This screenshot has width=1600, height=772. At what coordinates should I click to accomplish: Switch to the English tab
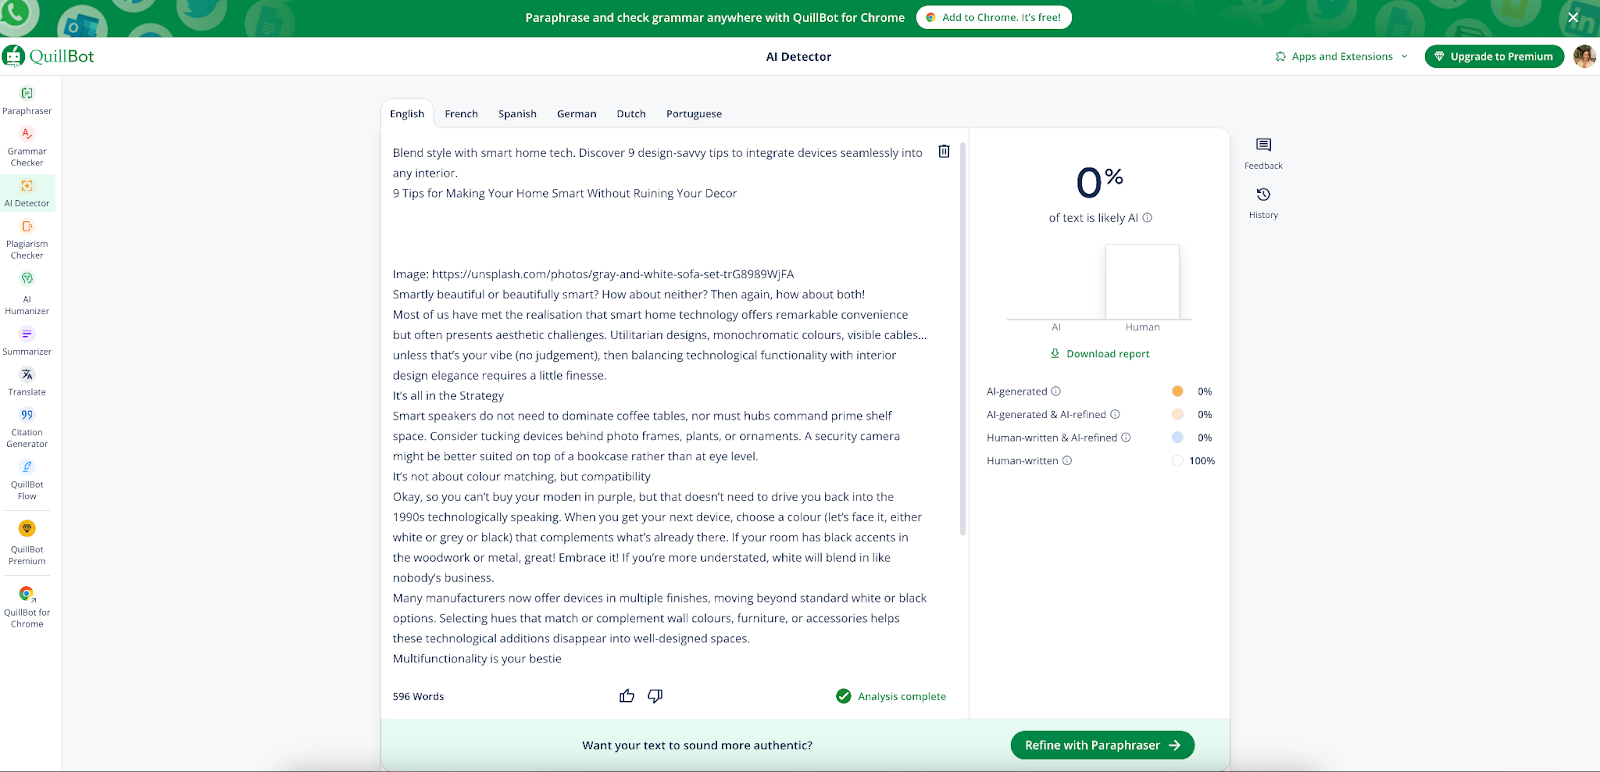[407, 114]
